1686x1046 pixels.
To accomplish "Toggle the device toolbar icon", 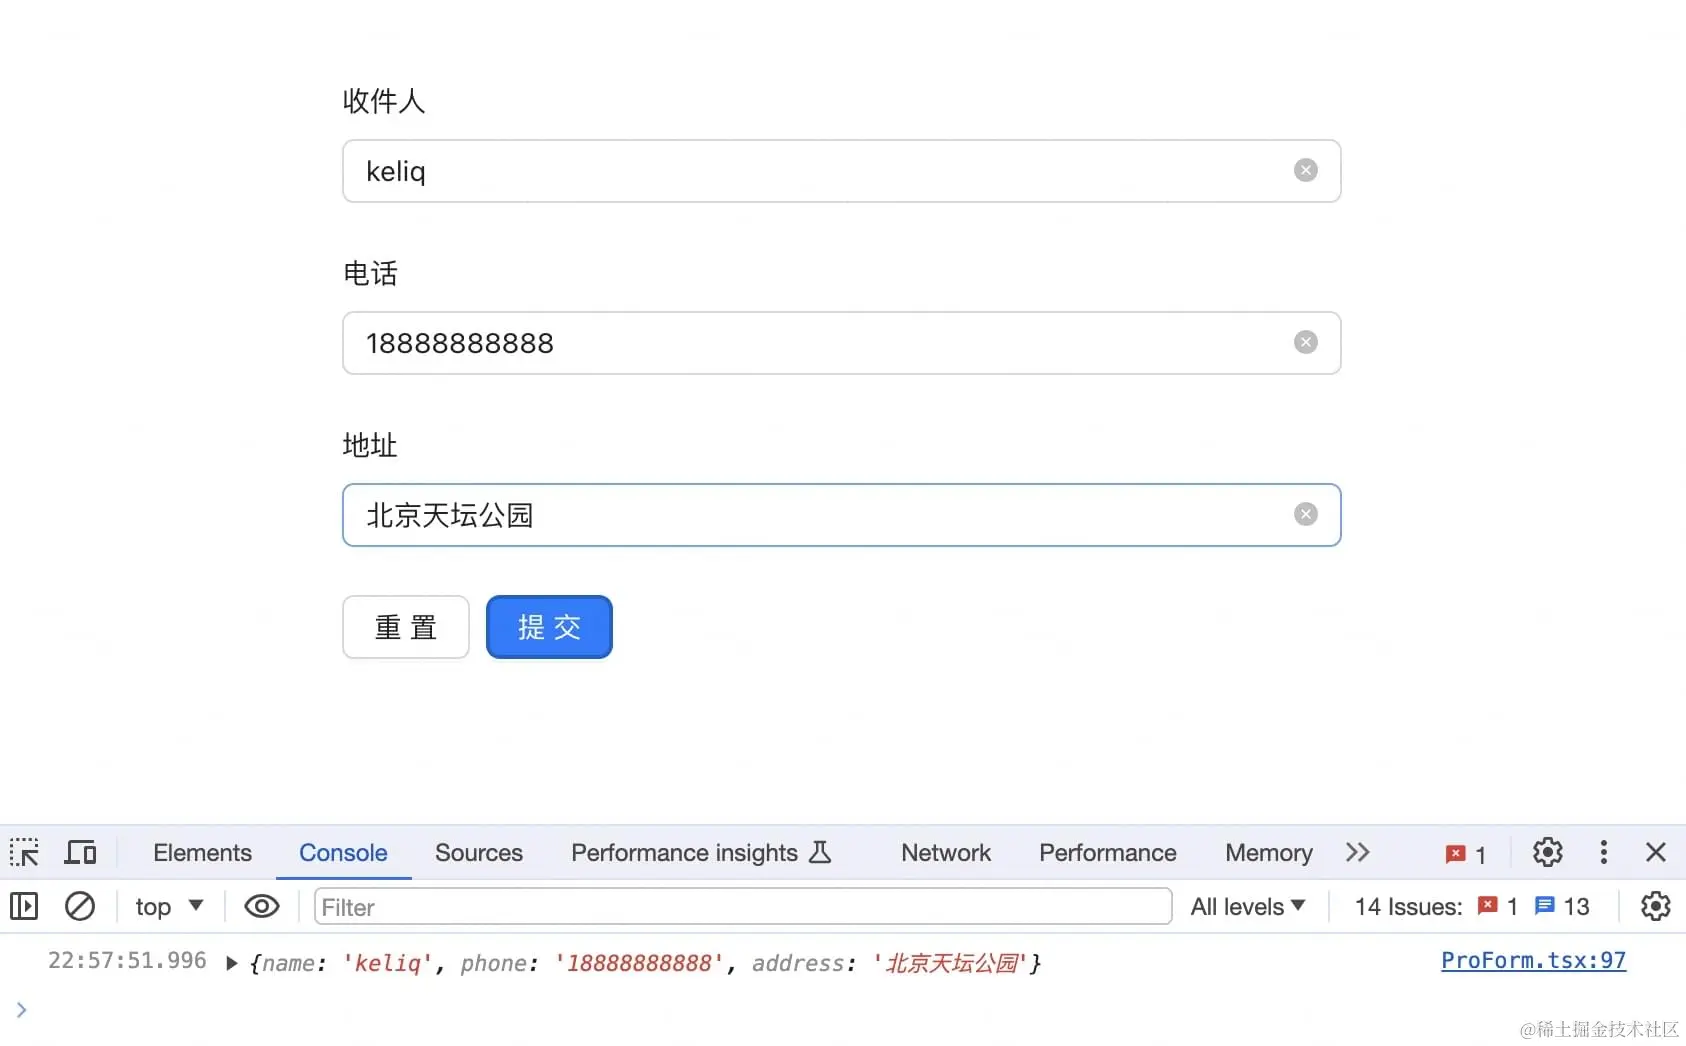I will (80, 852).
